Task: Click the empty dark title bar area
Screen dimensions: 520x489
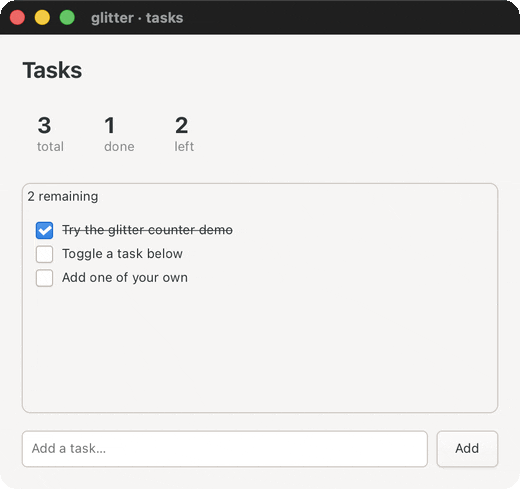Action: pos(350,18)
